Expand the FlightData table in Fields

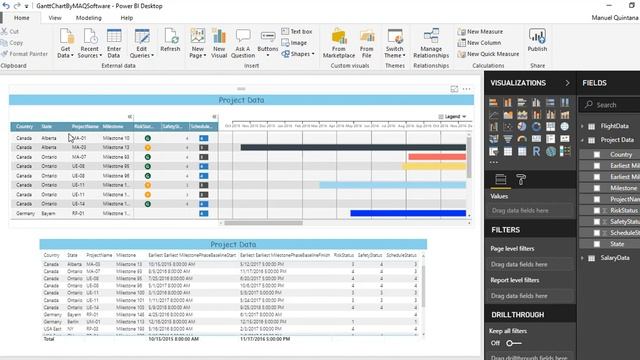[582, 127]
